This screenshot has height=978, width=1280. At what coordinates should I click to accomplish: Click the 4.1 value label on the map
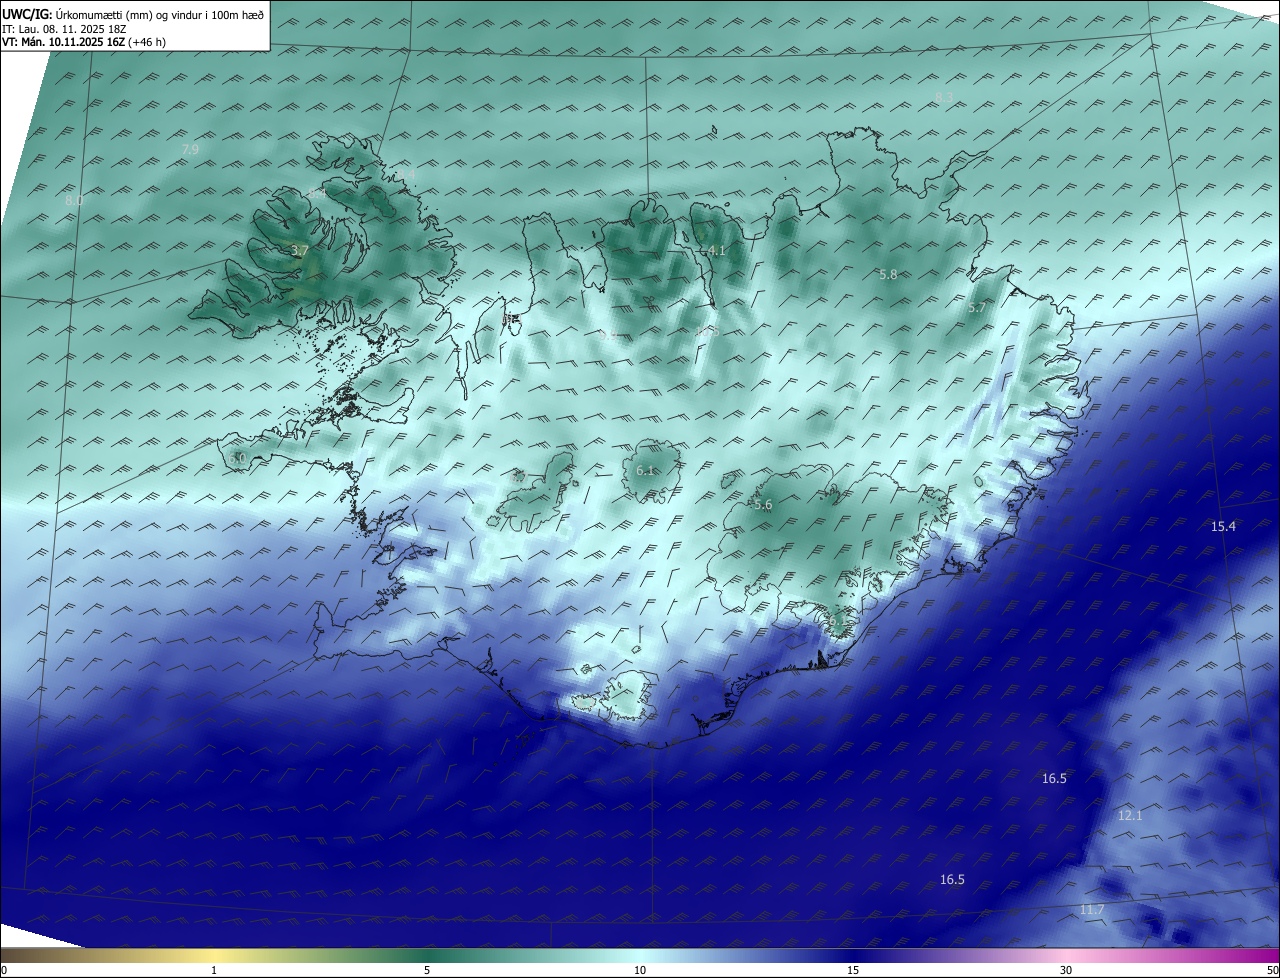tap(716, 251)
